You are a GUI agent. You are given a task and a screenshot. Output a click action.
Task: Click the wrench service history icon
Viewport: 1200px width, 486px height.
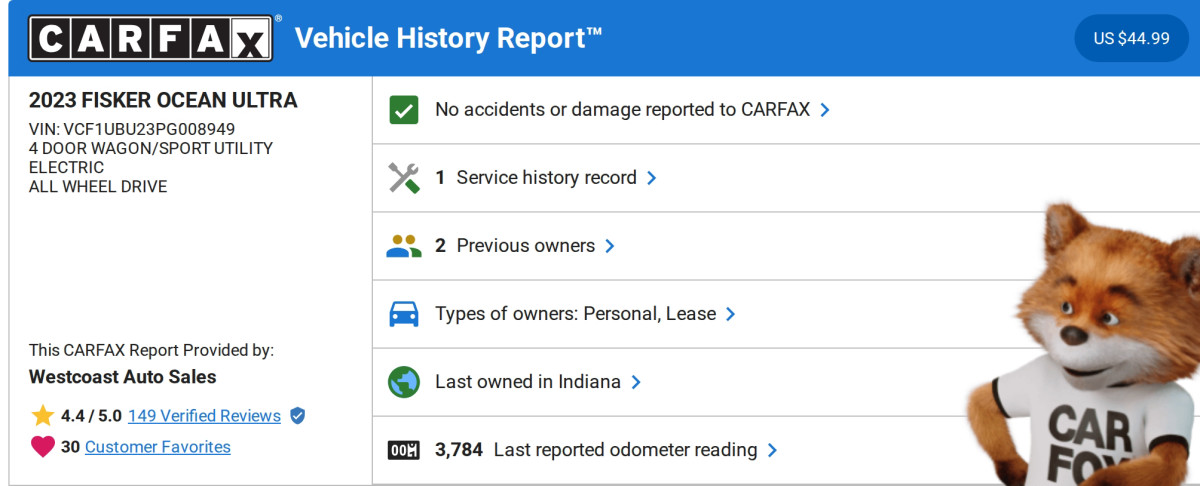coord(404,178)
